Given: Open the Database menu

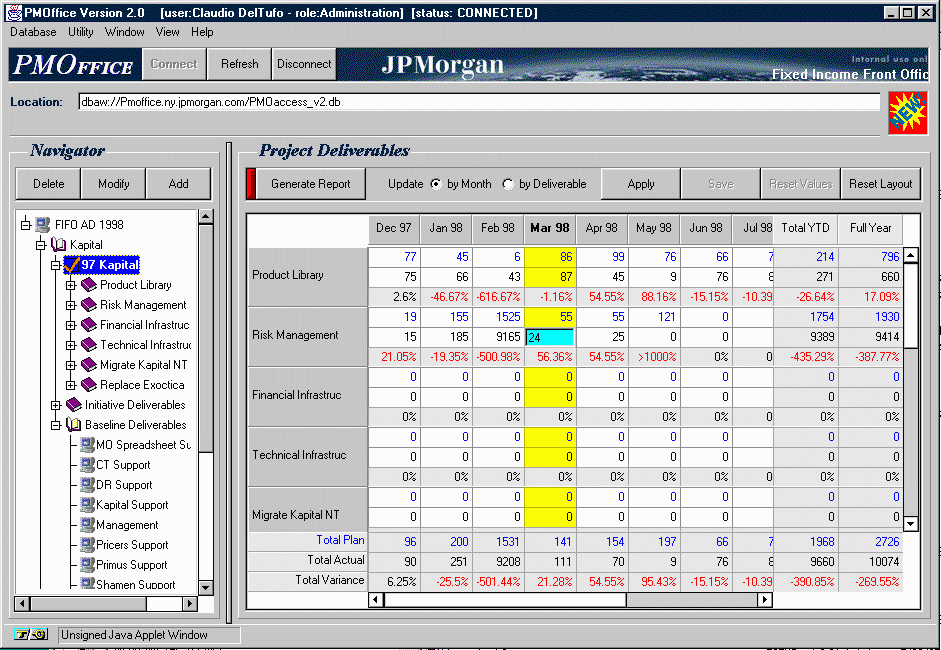Looking at the screenshot, I should pos(33,32).
